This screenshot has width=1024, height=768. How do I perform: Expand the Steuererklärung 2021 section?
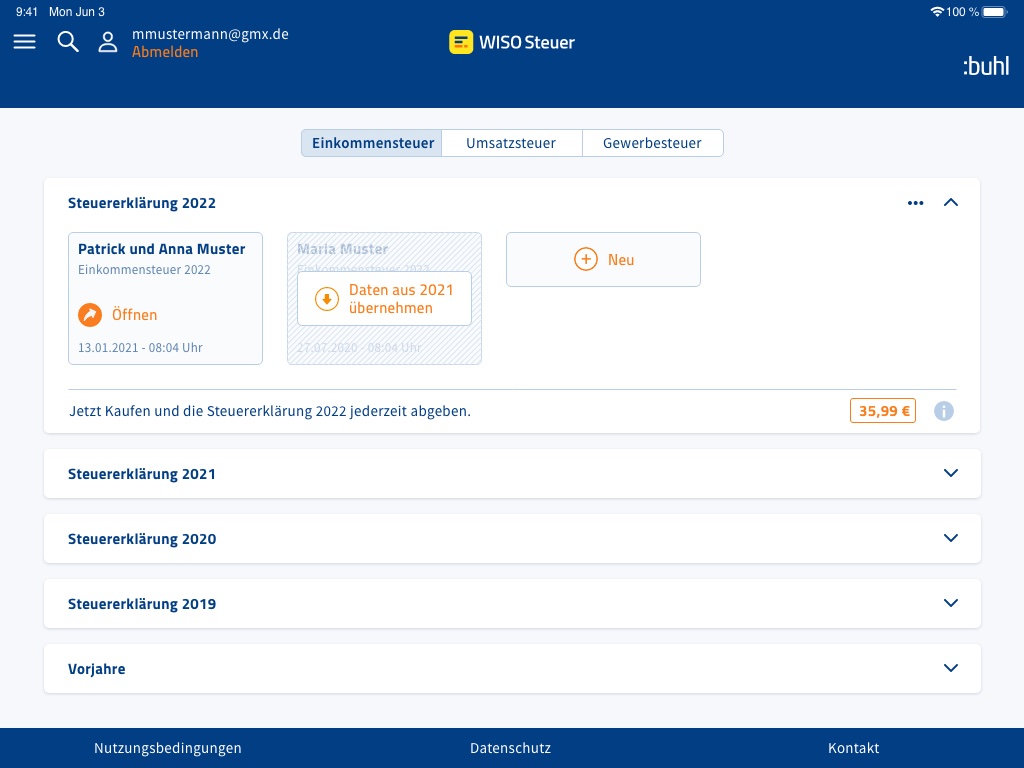pyautogui.click(x=951, y=473)
